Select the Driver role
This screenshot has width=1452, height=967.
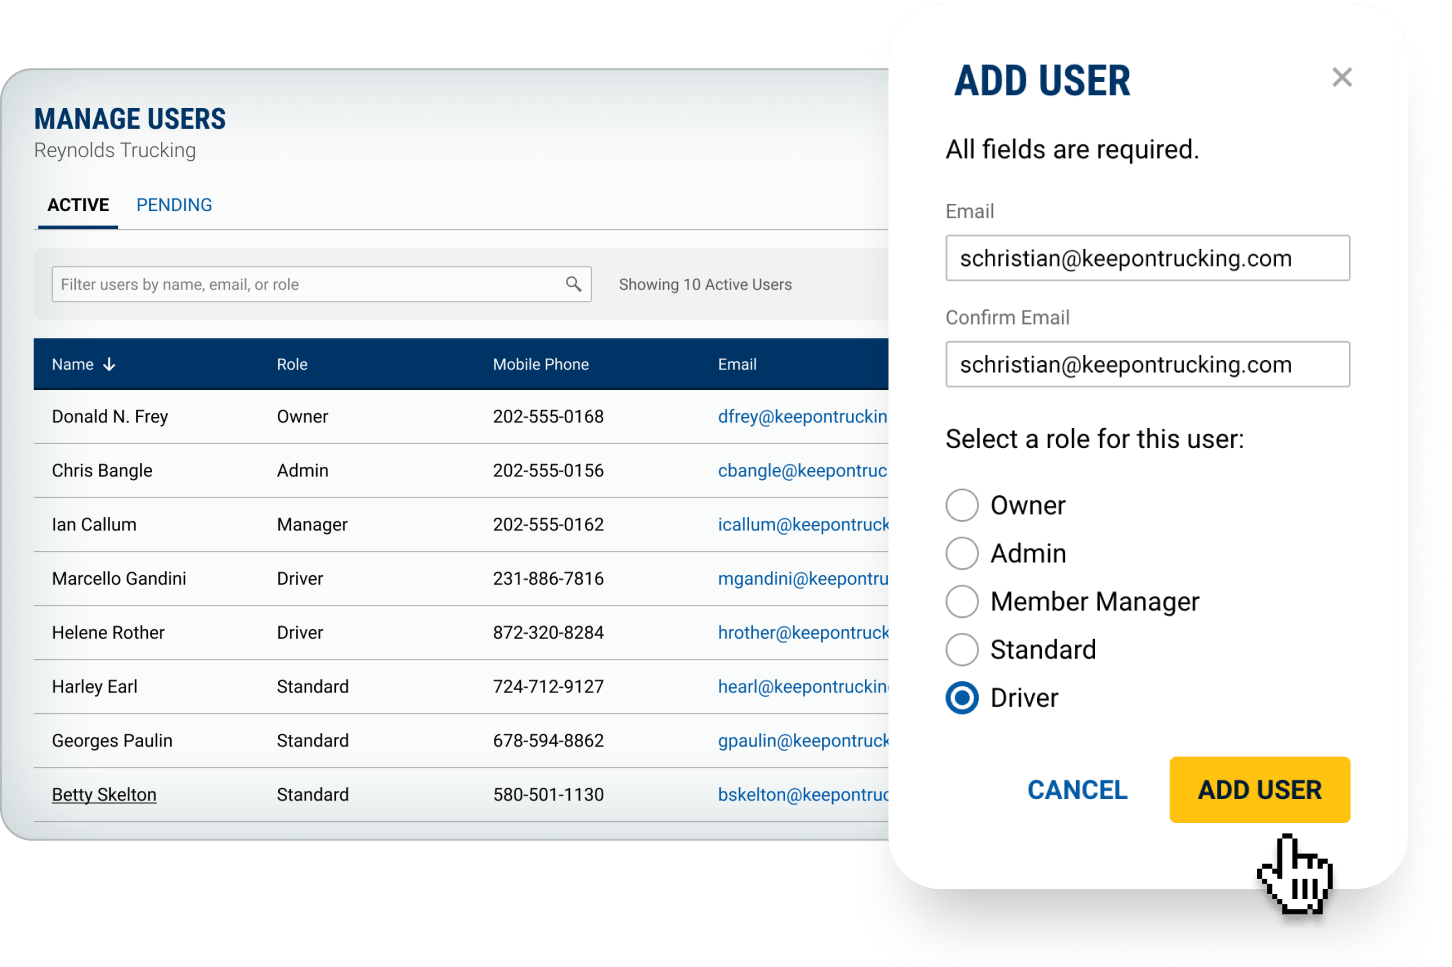point(961,697)
